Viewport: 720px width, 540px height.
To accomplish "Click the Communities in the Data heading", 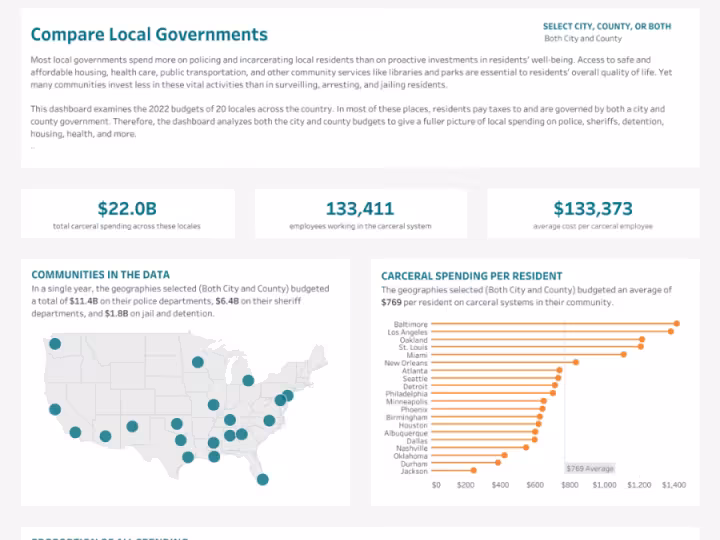I will [100, 274].
